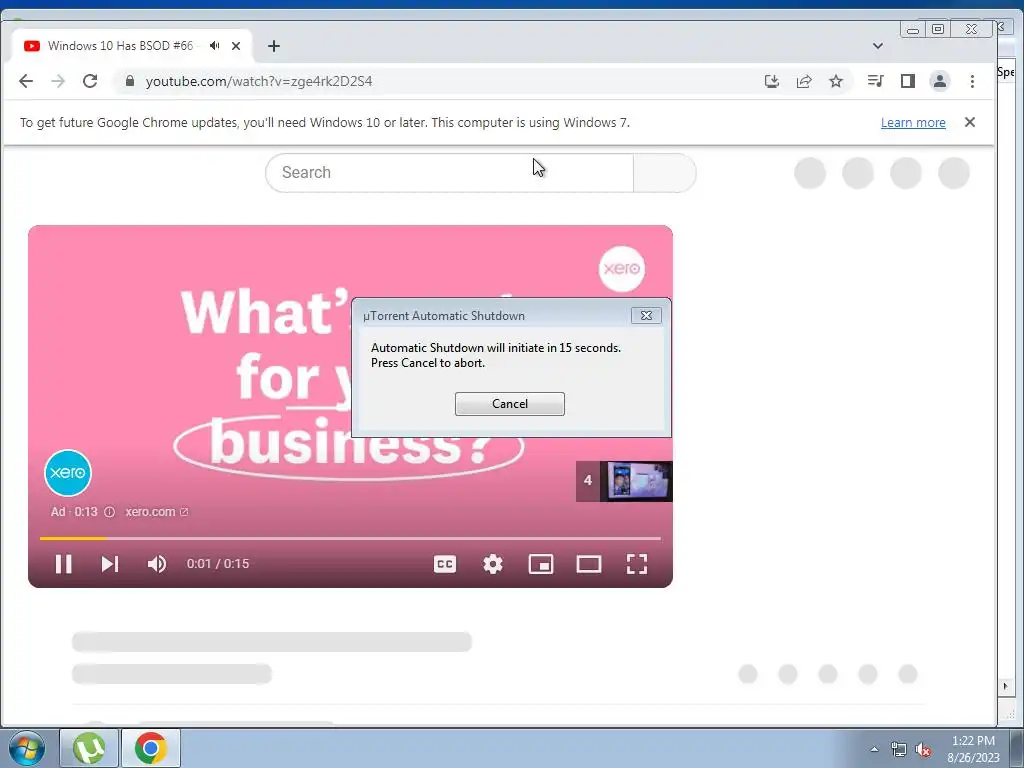Image resolution: width=1024 pixels, height=768 pixels.
Task: Switch to theater mode
Action: [x=588, y=564]
